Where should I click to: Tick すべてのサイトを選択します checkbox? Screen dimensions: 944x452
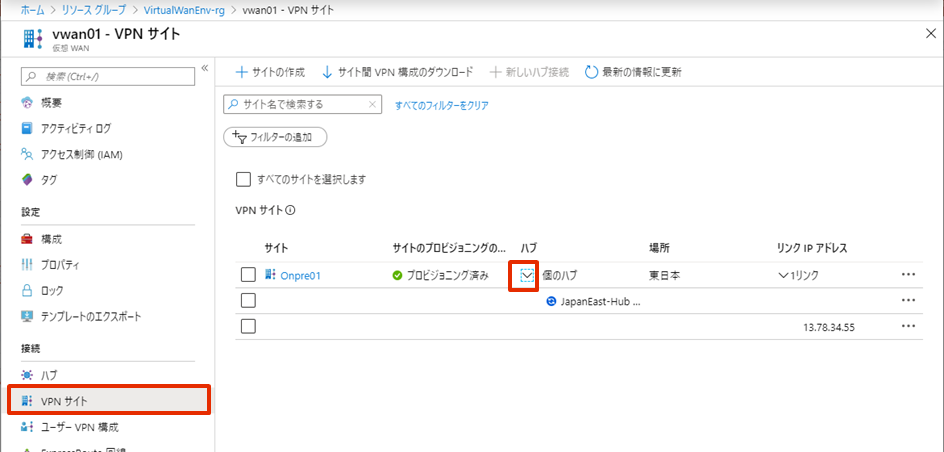tap(243, 179)
